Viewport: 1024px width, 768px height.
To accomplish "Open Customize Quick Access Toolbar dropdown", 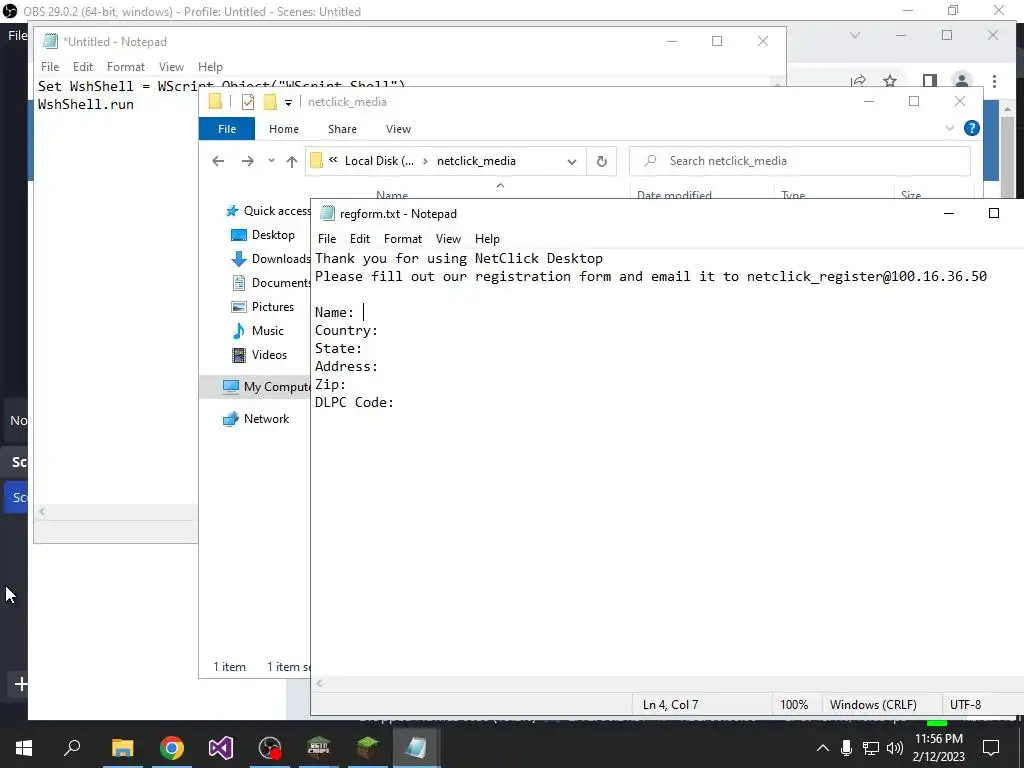I will (x=288, y=103).
